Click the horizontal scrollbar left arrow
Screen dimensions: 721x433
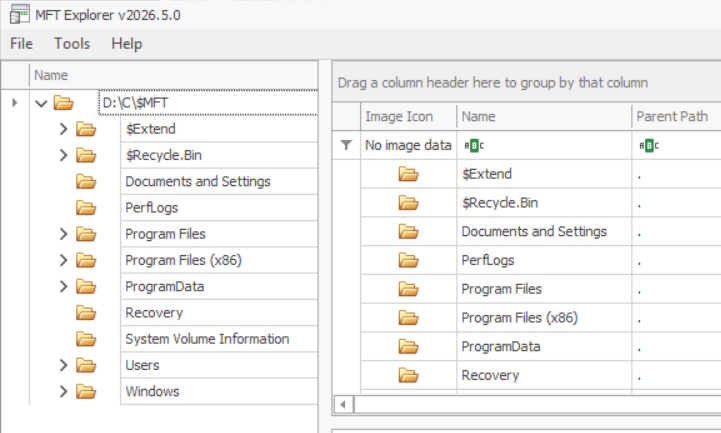point(343,405)
